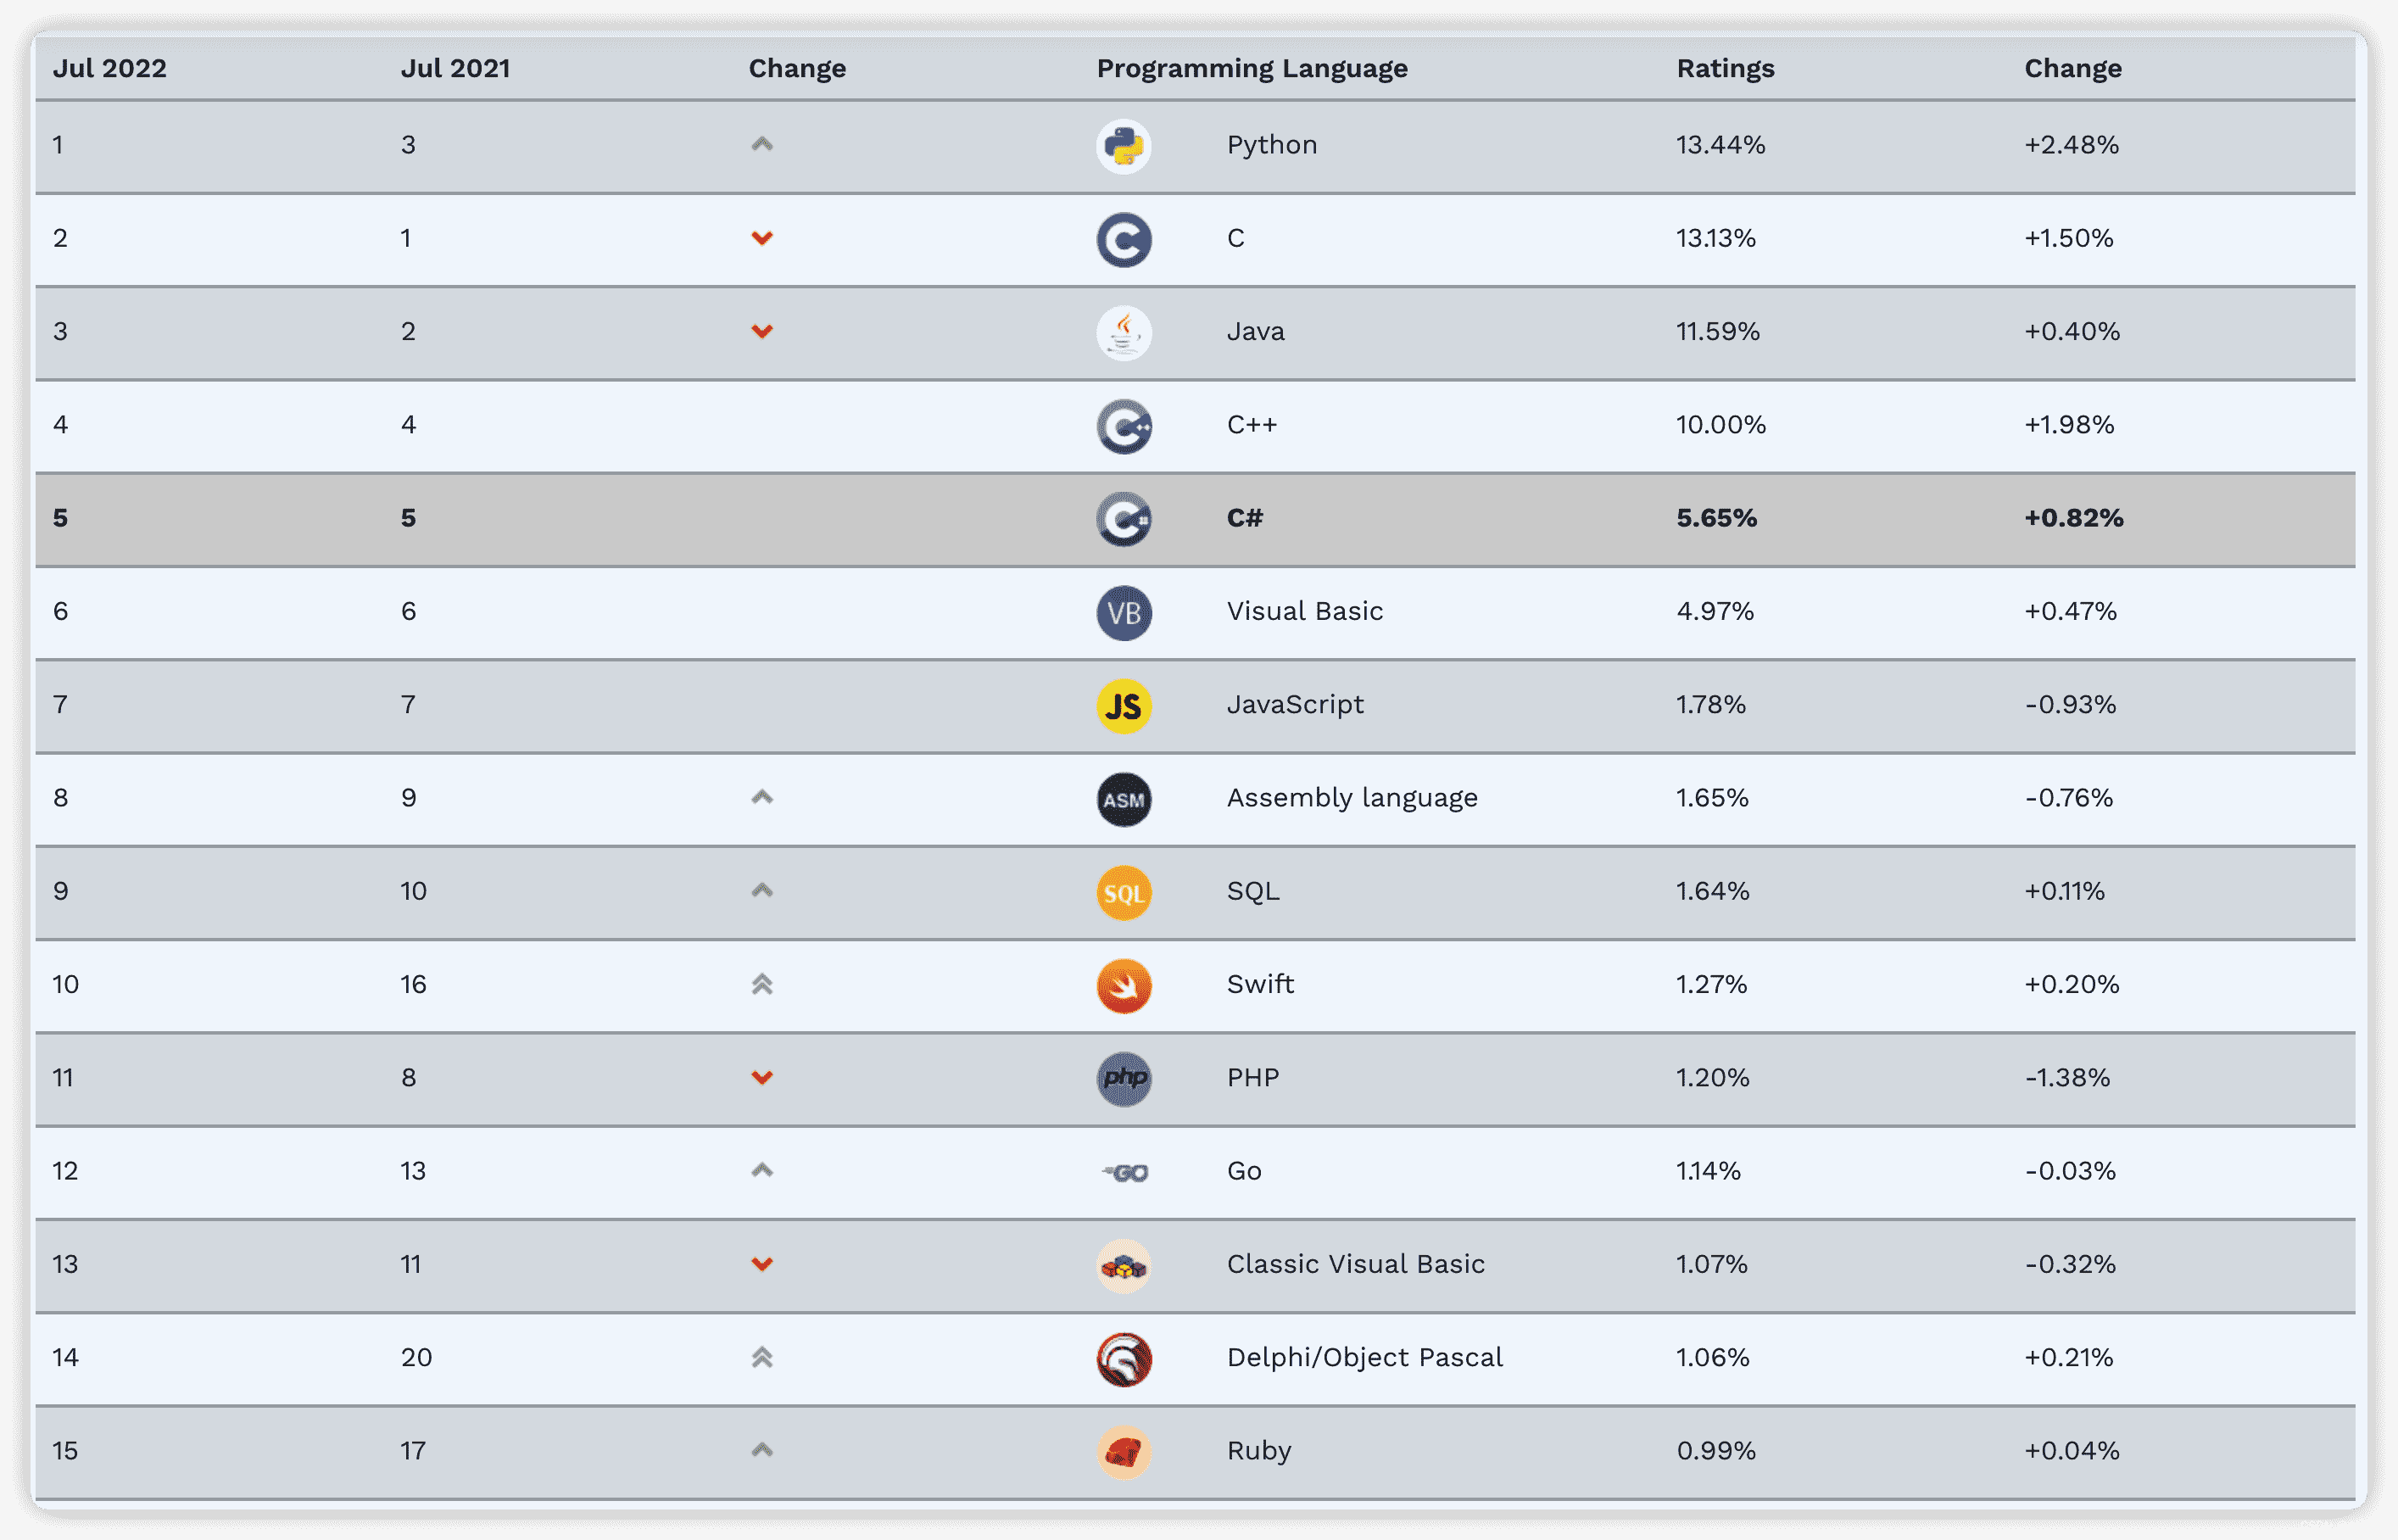Click the Python logo icon

pos(1124,146)
